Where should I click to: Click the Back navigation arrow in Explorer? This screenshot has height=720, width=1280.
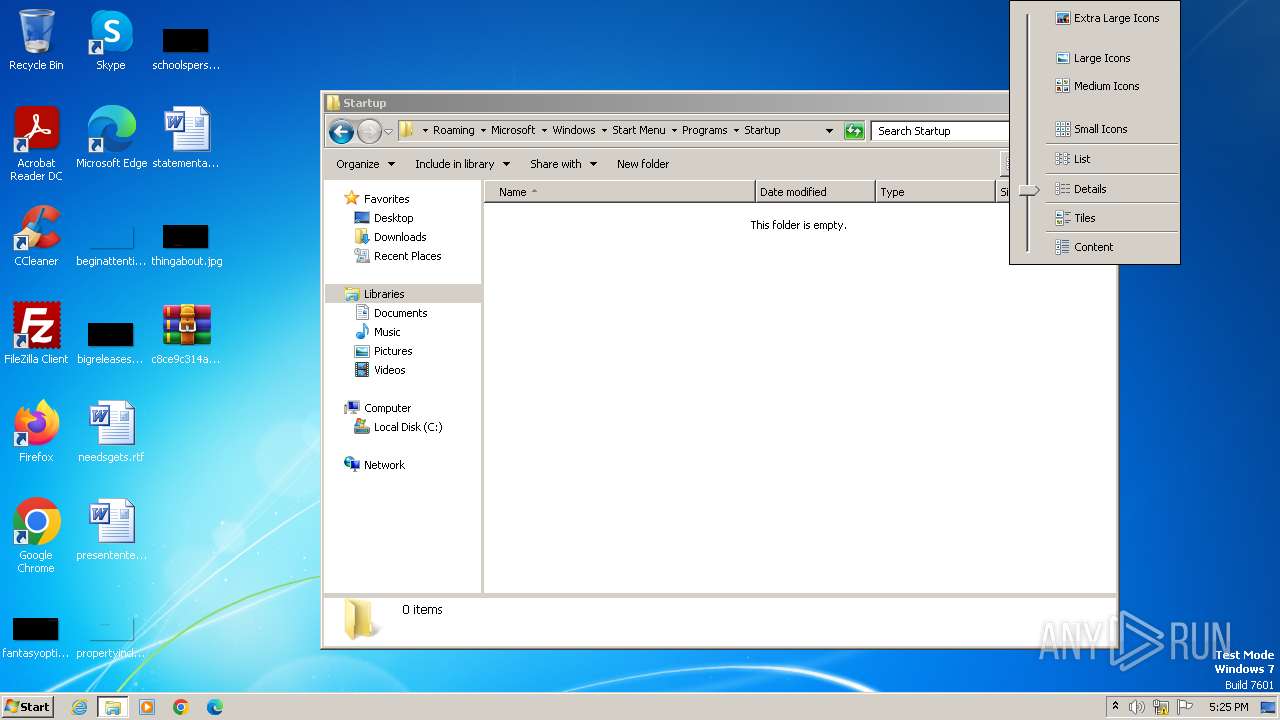coord(341,131)
